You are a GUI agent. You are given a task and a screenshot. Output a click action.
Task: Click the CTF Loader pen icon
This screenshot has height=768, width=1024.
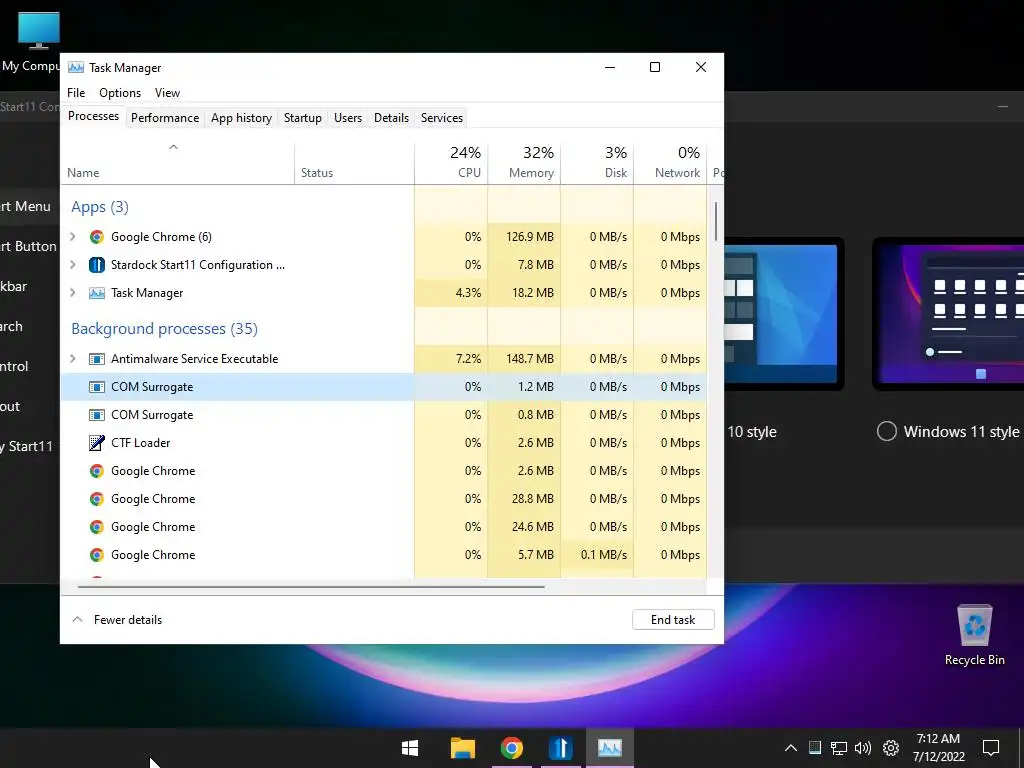coord(97,443)
